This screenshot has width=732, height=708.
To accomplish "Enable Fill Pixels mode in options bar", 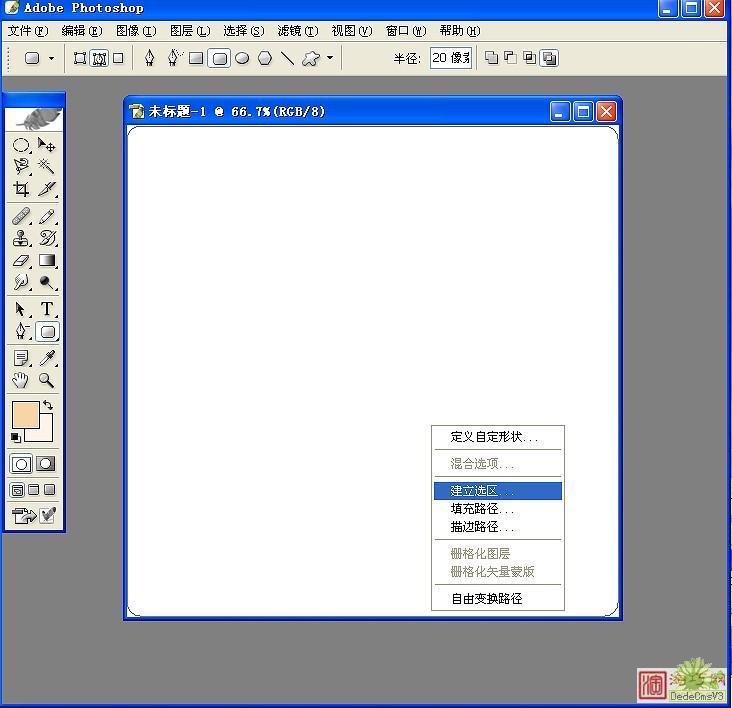I will coord(119,58).
